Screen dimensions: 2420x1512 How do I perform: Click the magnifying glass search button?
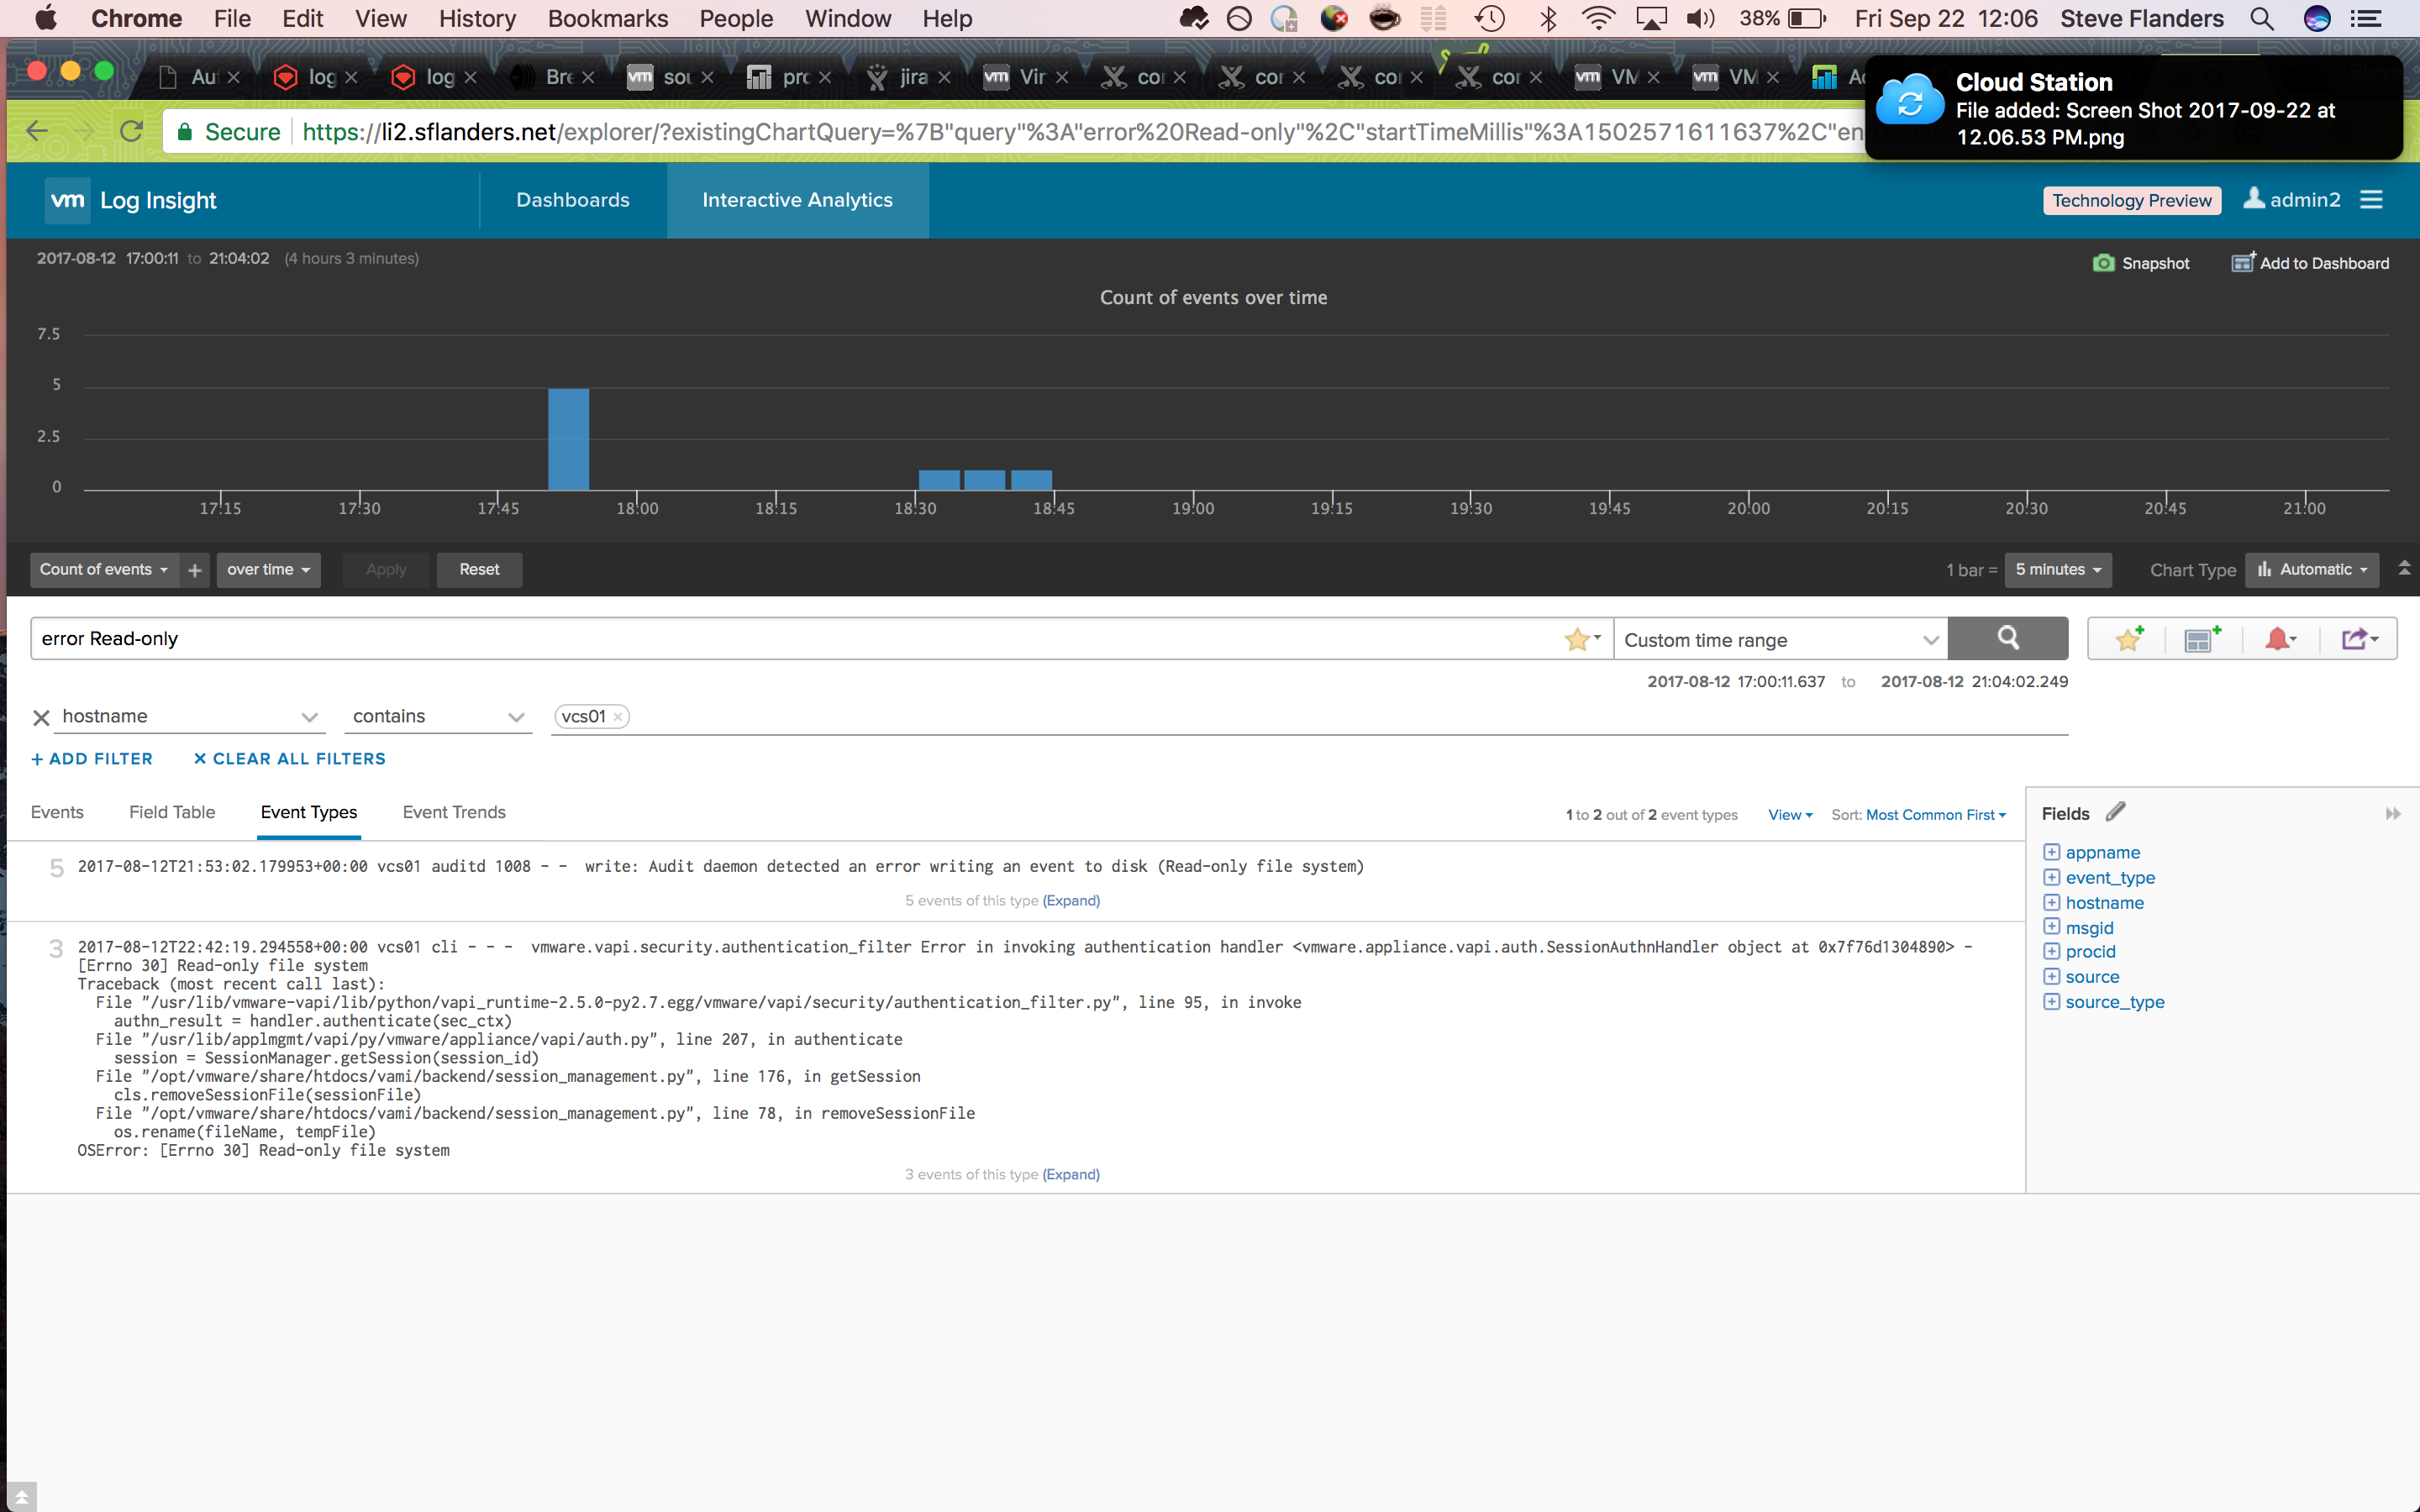pos(2007,638)
